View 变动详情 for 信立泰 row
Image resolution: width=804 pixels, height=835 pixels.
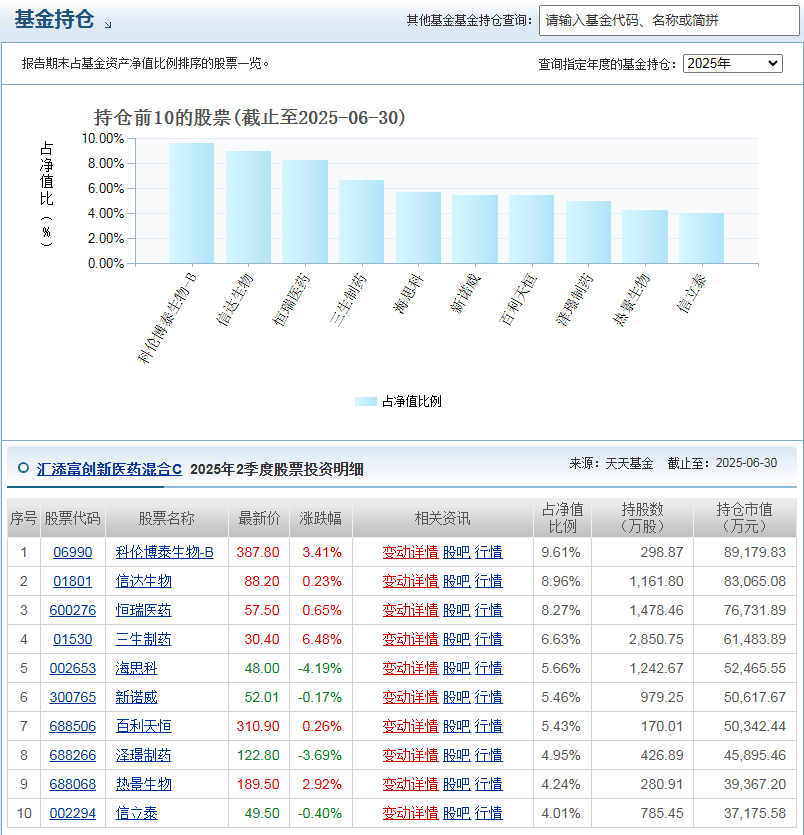point(410,813)
